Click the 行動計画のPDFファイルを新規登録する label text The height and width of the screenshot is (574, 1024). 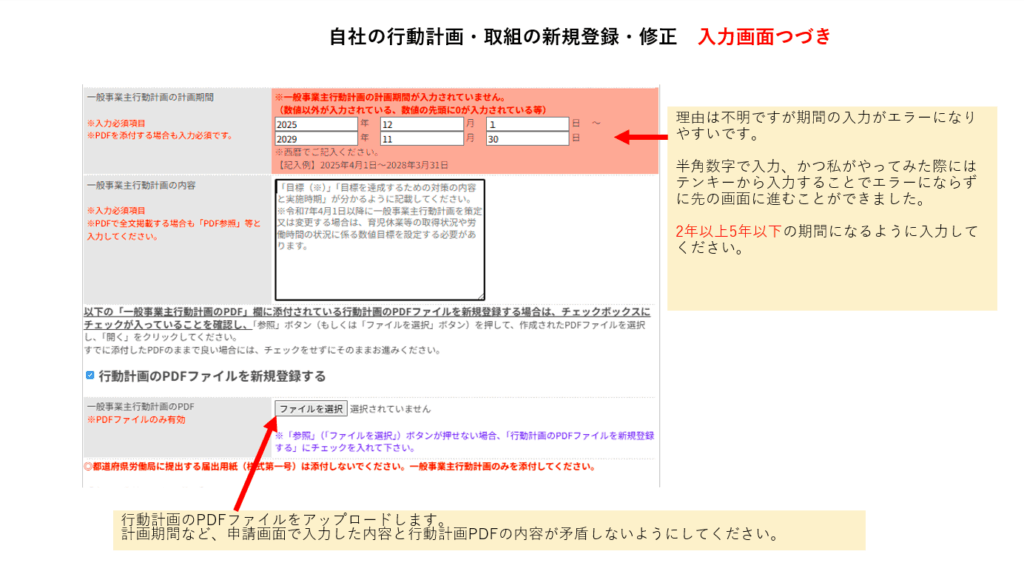click(212, 377)
